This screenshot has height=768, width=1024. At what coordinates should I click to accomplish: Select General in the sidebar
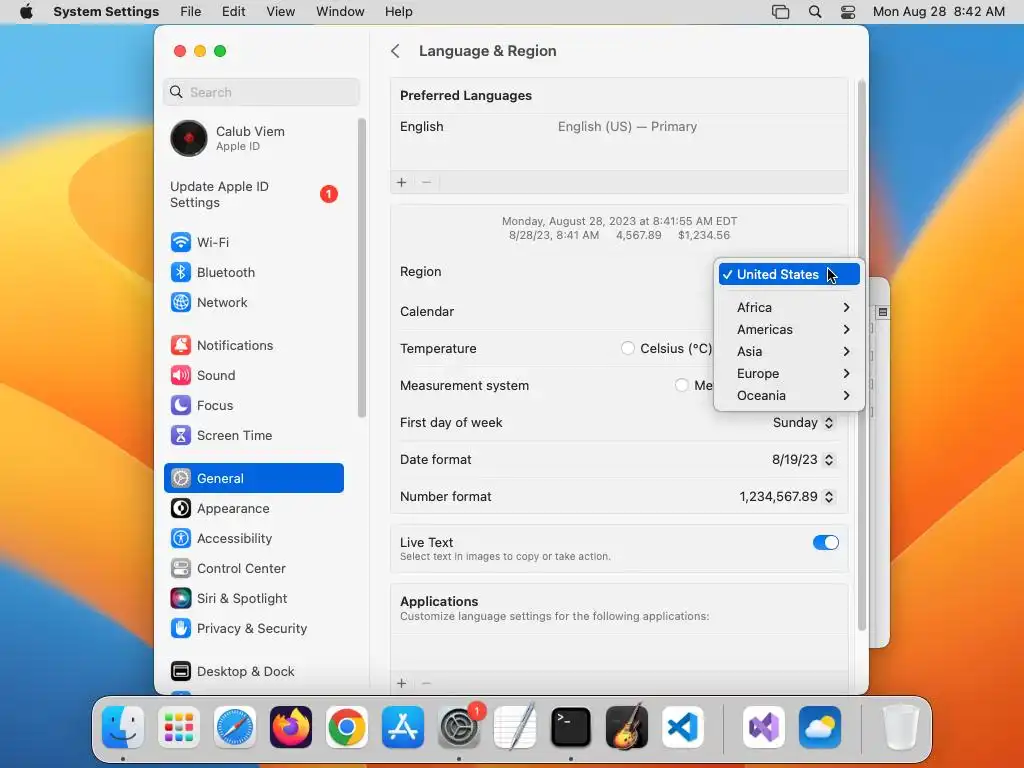coord(253,478)
